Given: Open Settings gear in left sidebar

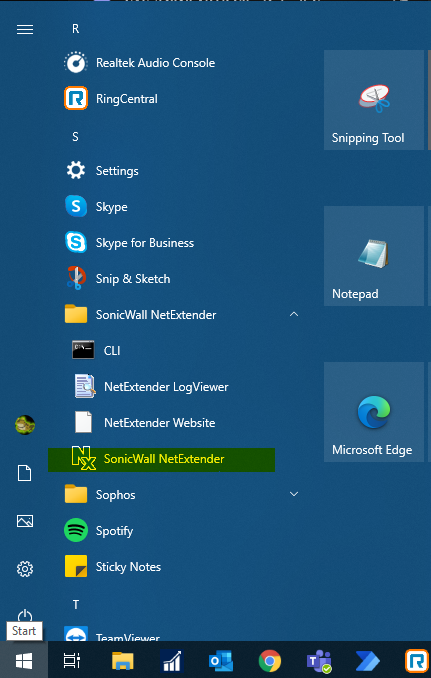Looking at the screenshot, I should pos(25,569).
